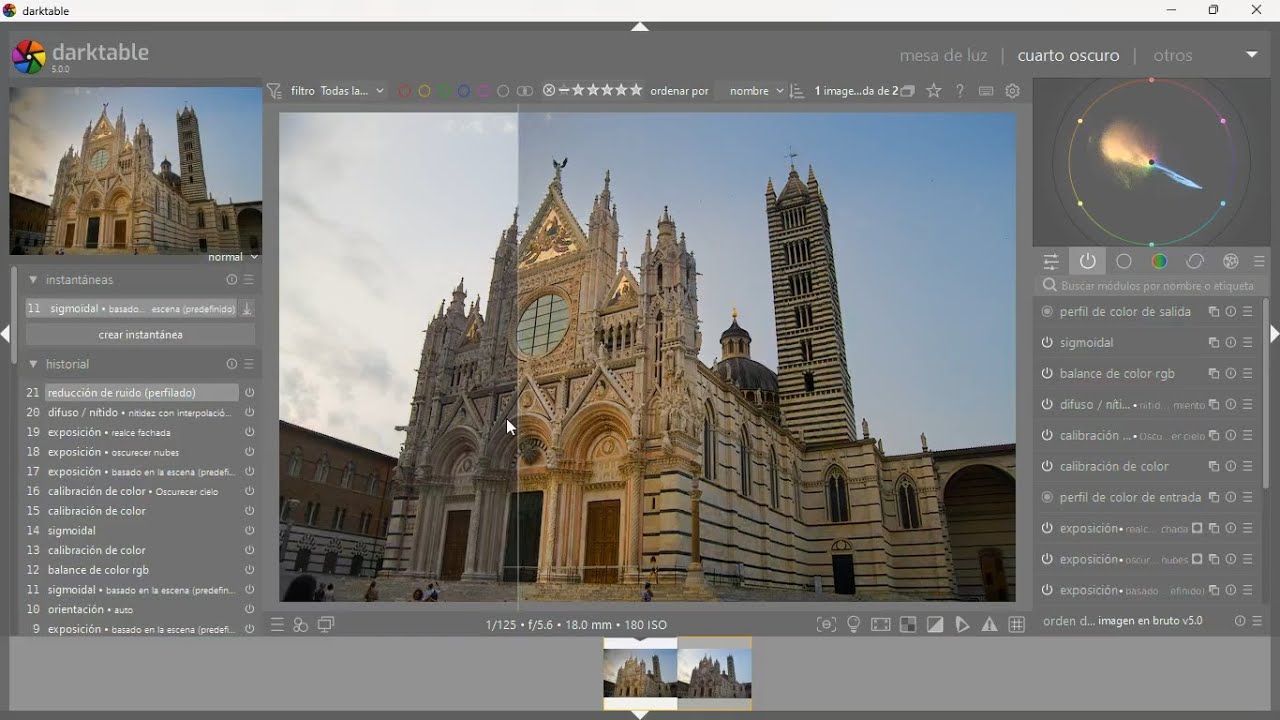Toggle the overexposure warning triangle icon
The image size is (1280, 720).
coord(990,625)
